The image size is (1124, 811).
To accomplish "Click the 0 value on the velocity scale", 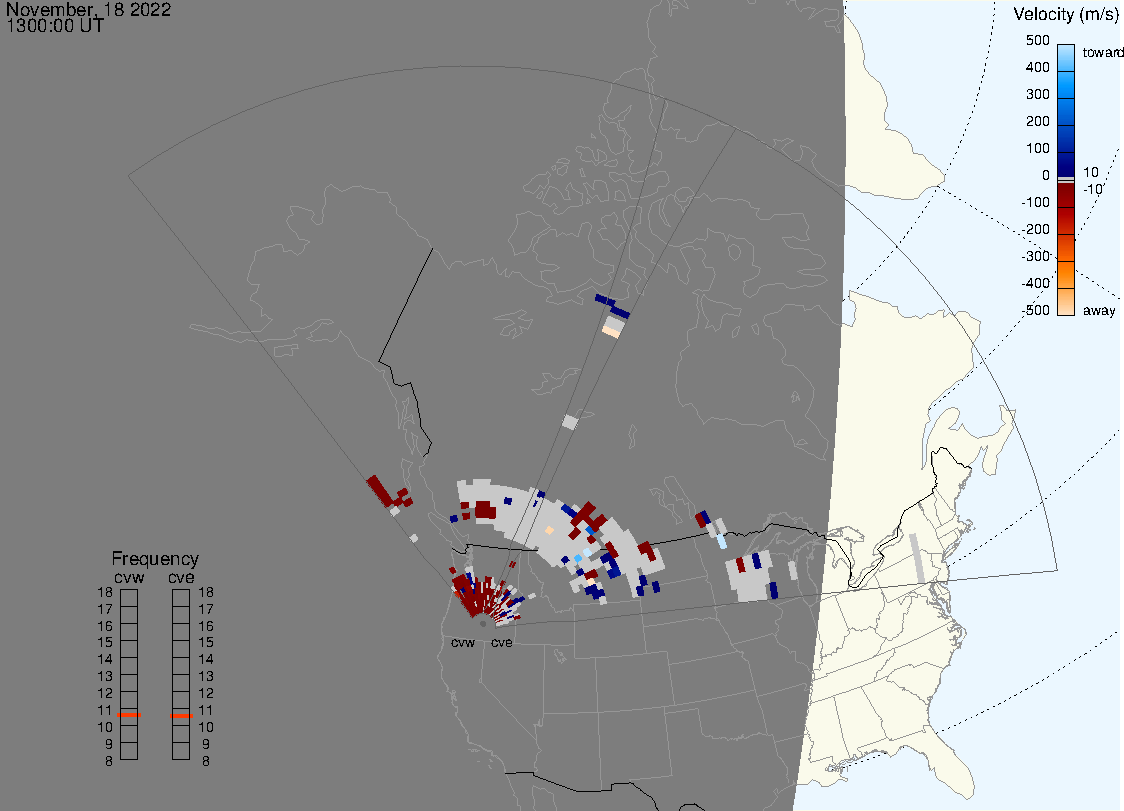I will click(x=1046, y=175).
